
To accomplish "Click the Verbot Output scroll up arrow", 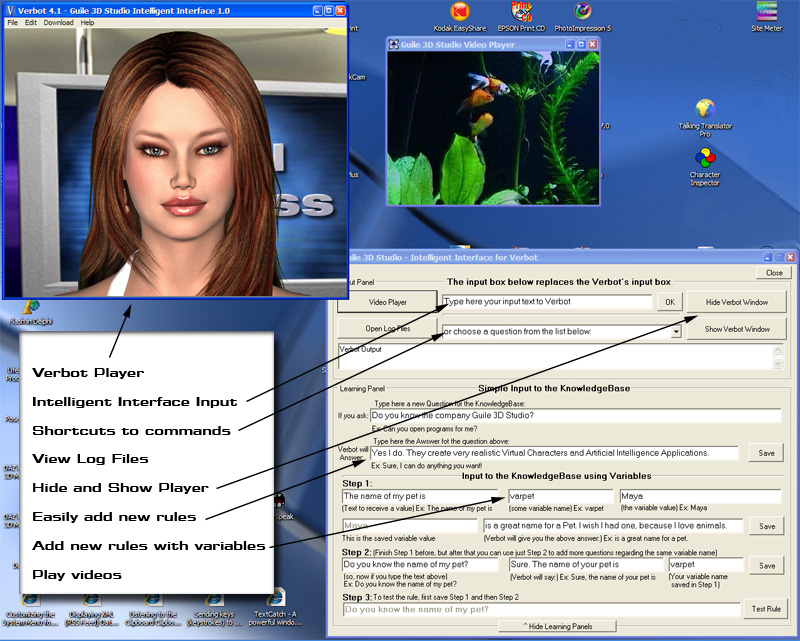I will [x=778, y=350].
